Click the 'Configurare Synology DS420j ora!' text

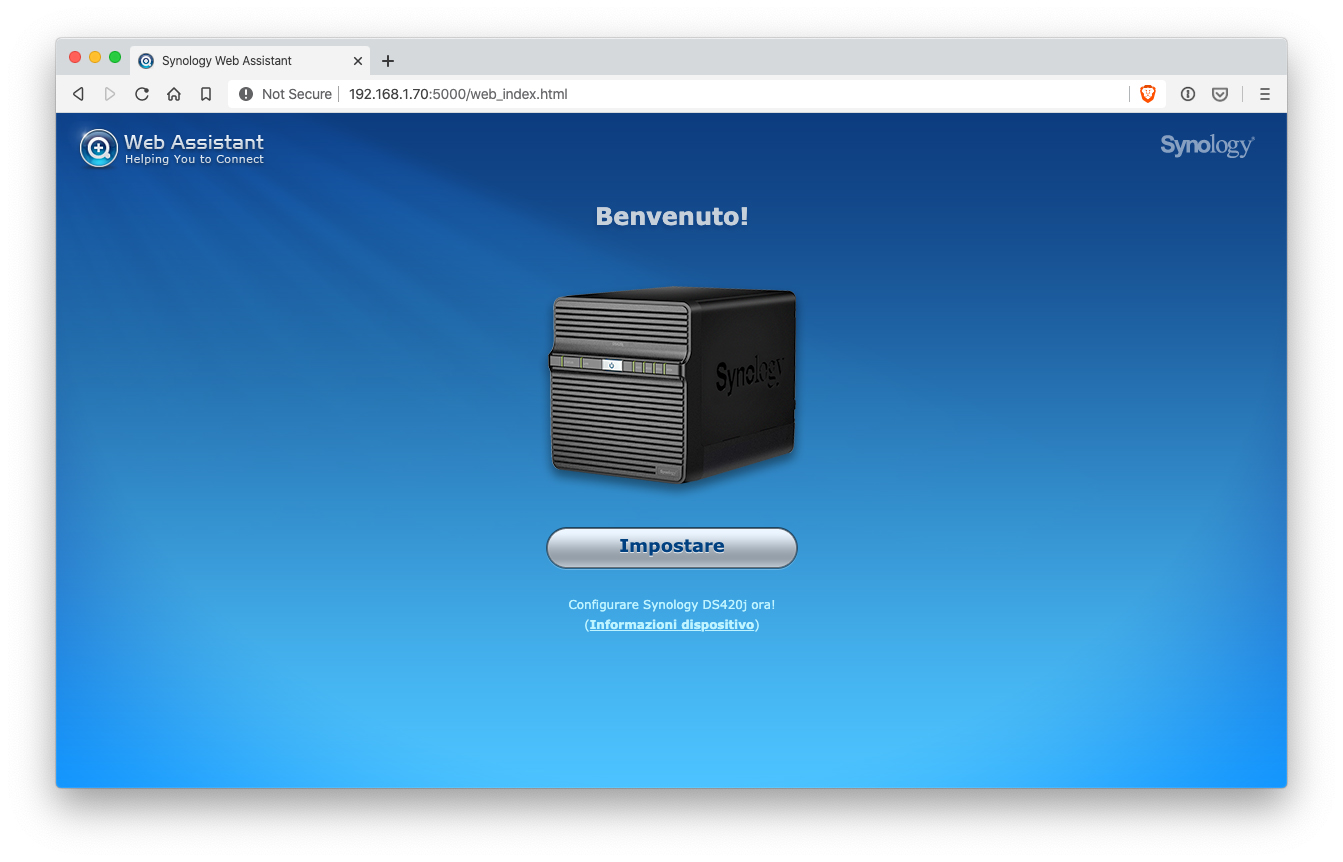[672, 605]
